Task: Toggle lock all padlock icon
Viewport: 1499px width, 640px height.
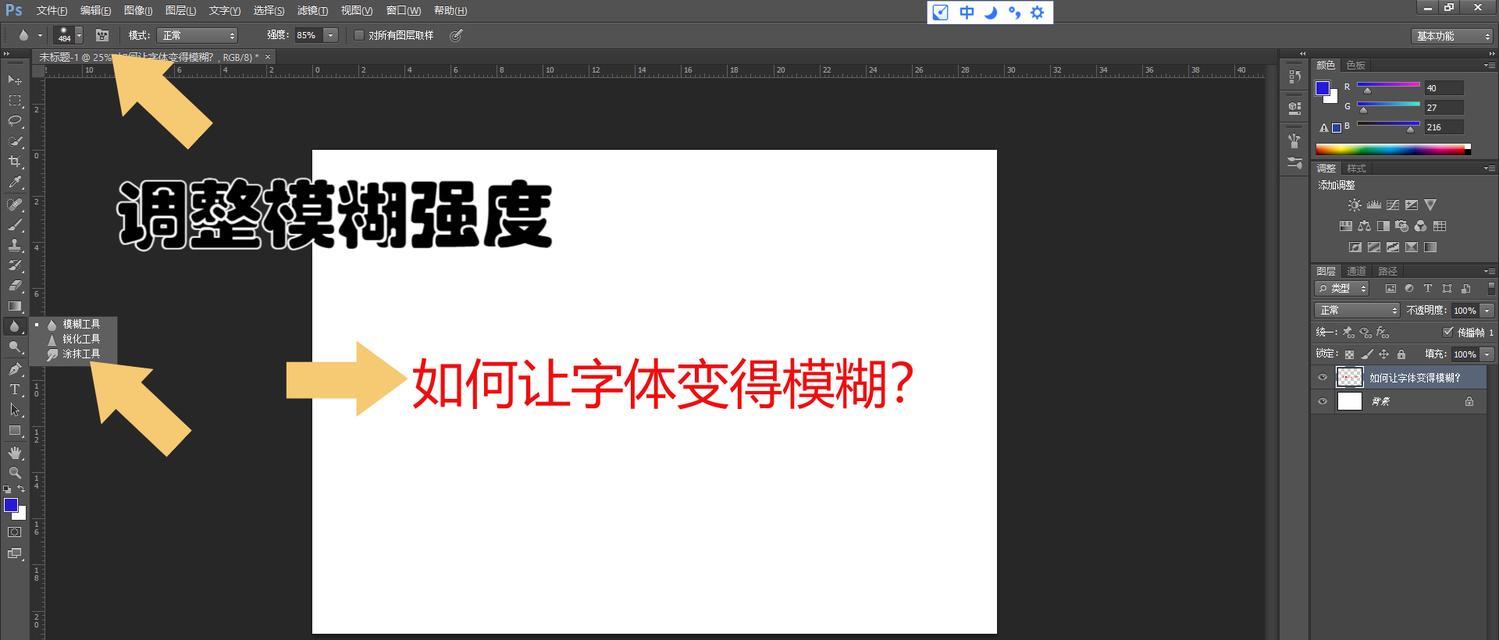Action: pyautogui.click(x=1401, y=354)
